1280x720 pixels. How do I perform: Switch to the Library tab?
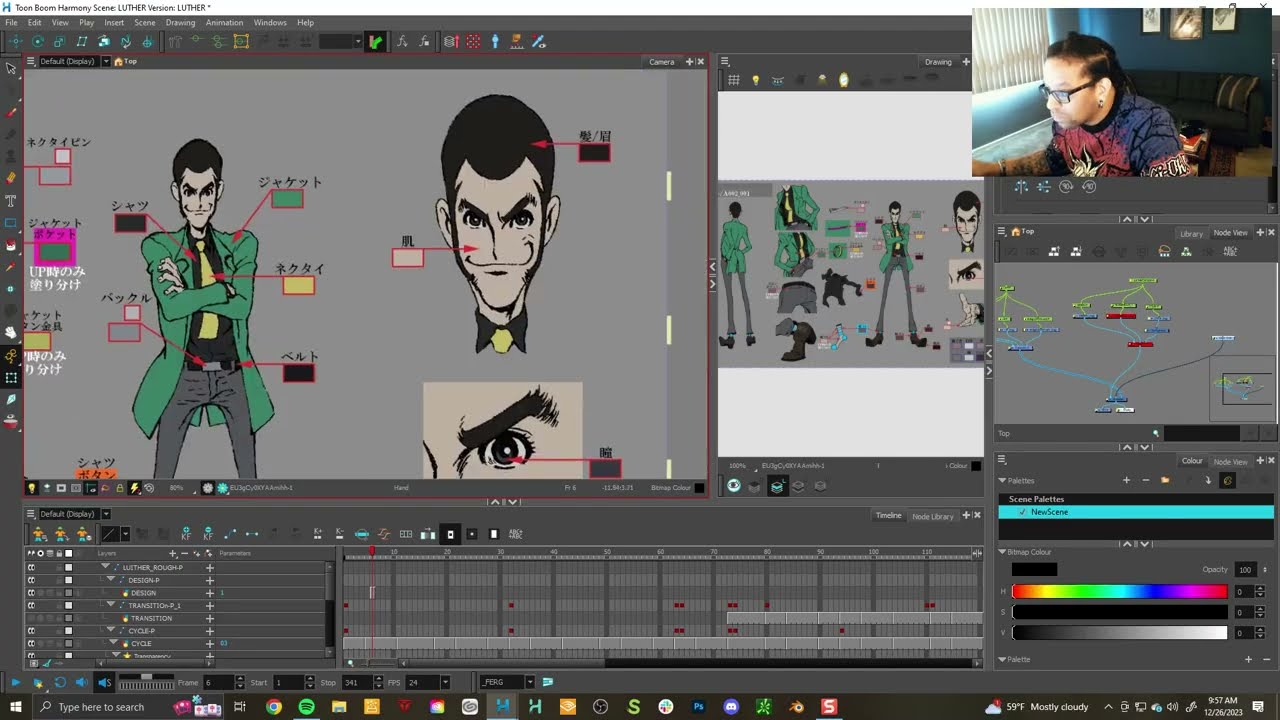1191,233
